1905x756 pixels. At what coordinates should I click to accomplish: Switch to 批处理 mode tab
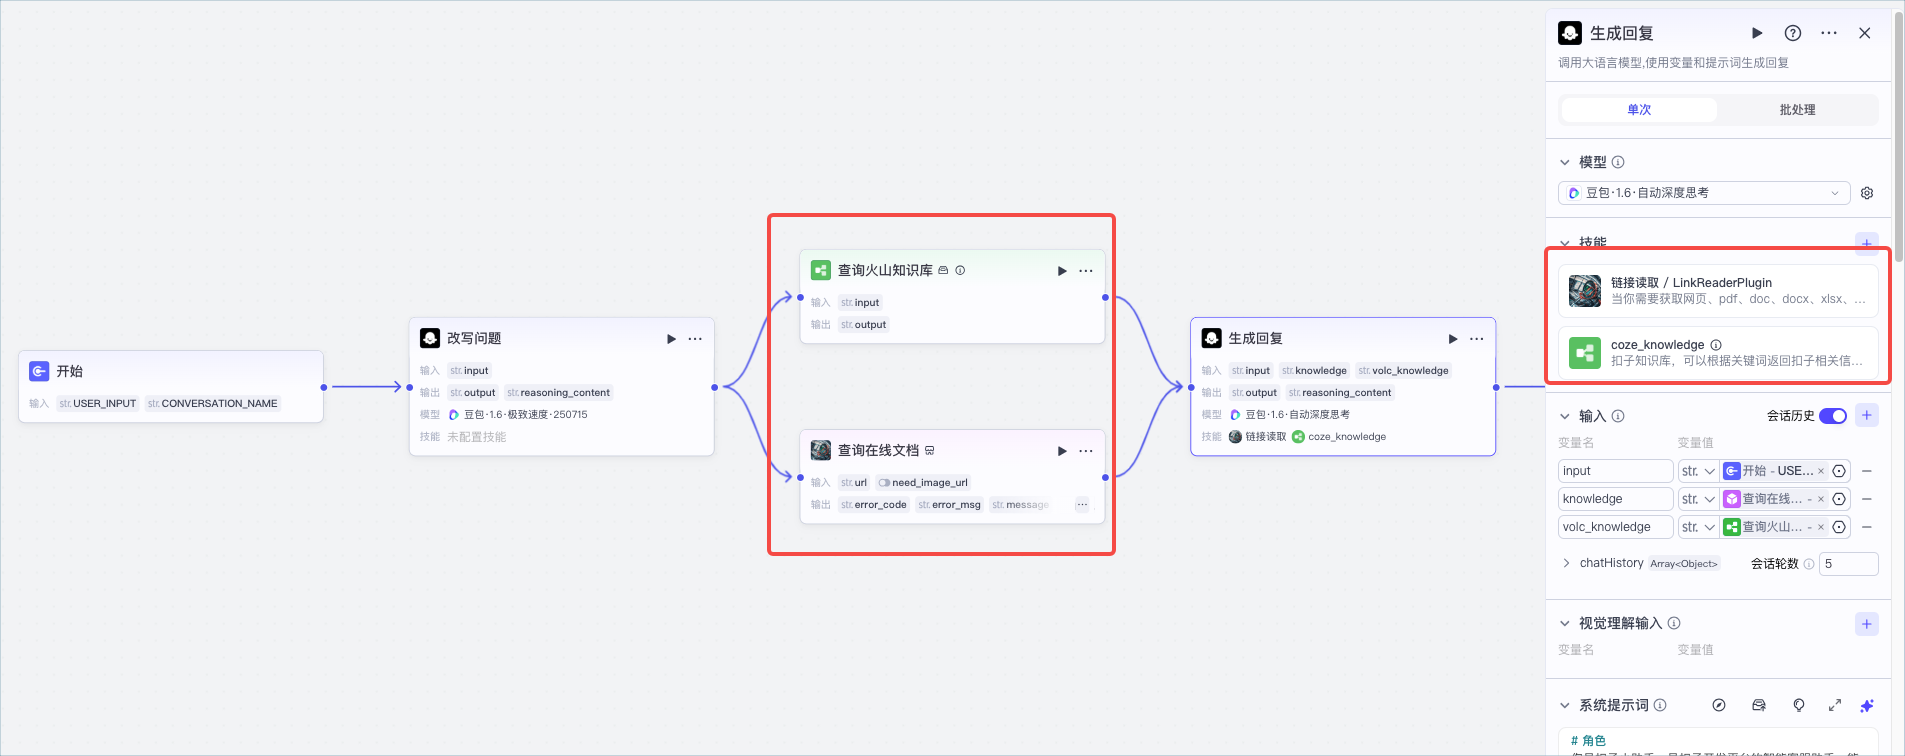pos(1797,110)
